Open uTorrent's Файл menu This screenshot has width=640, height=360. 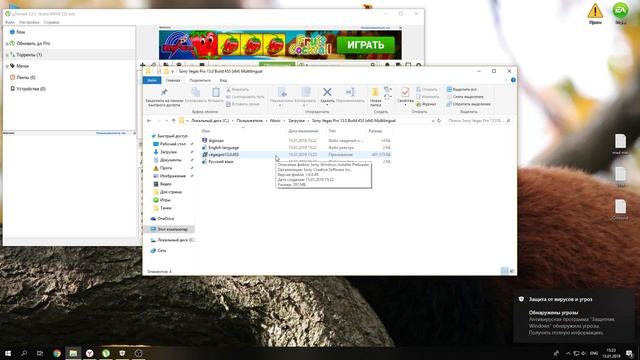10,22
